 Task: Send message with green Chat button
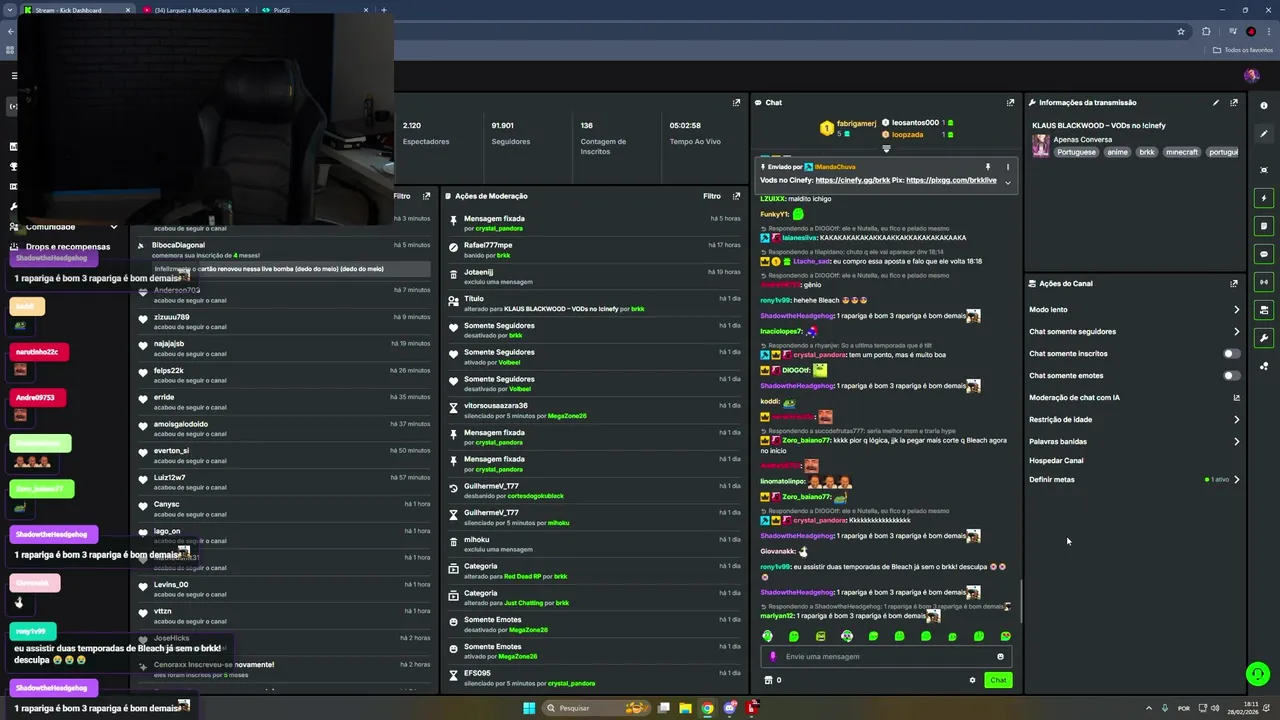998,680
